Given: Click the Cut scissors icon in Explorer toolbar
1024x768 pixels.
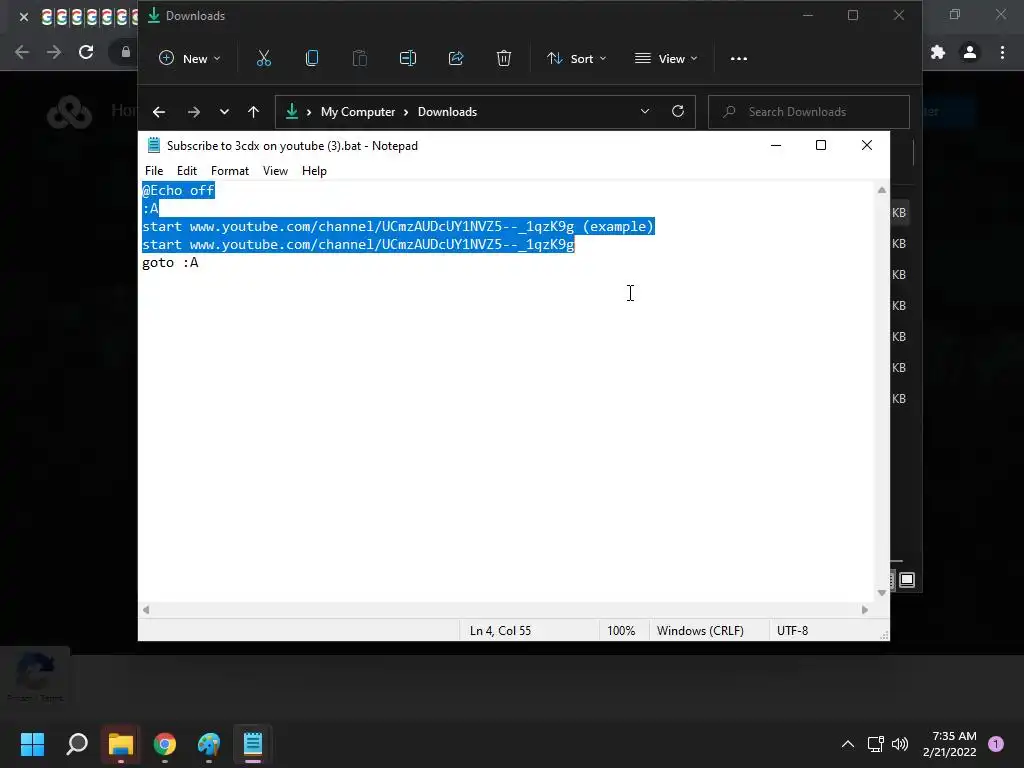Looking at the screenshot, I should 264,59.
